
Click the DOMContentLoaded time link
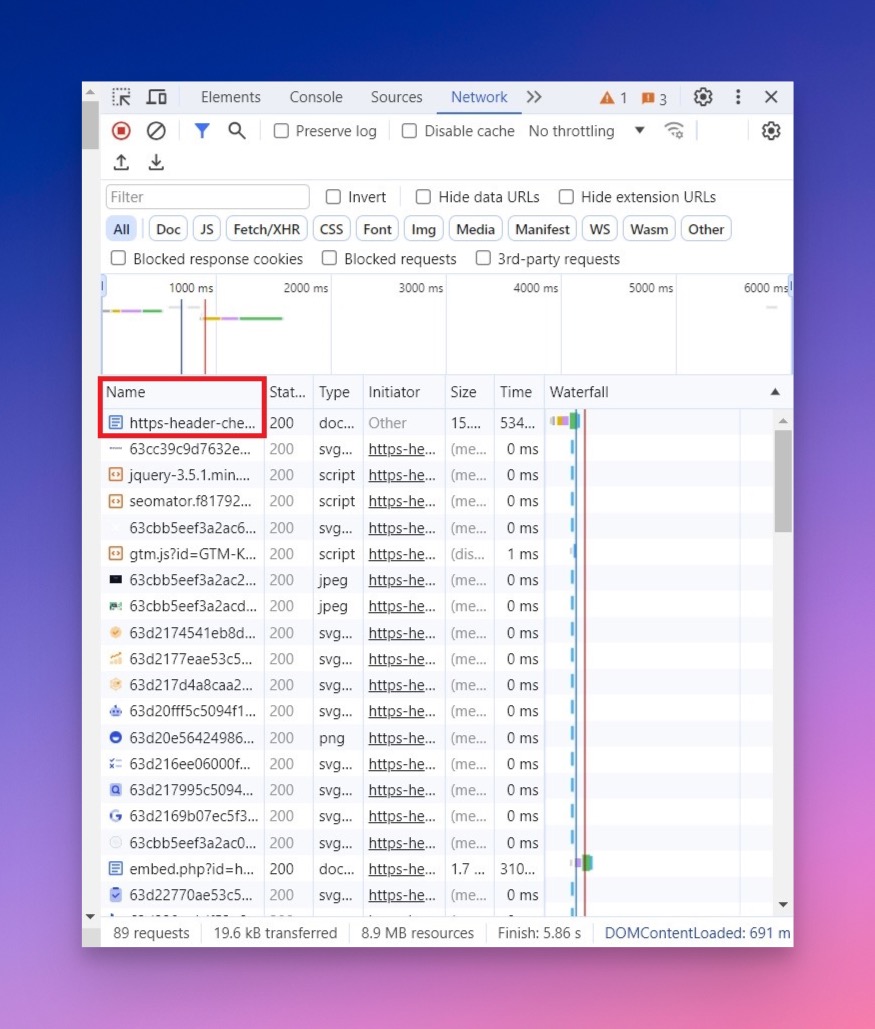695,932
